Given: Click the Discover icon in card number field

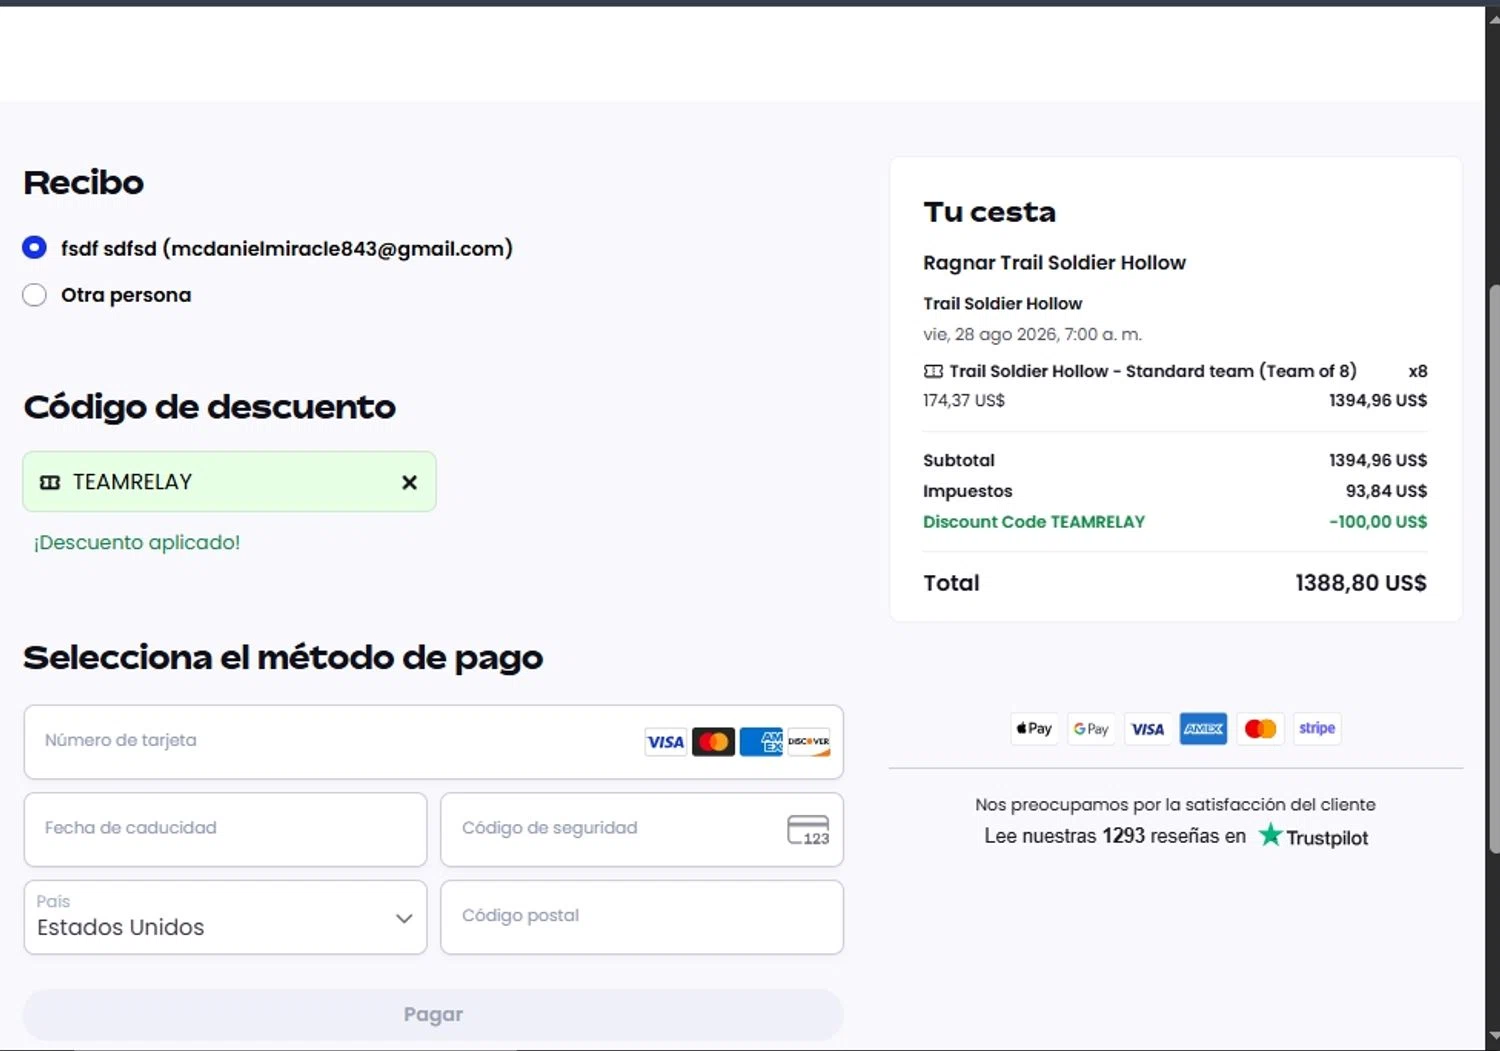Looking at the screenshot, I should [x=809, y=742].
